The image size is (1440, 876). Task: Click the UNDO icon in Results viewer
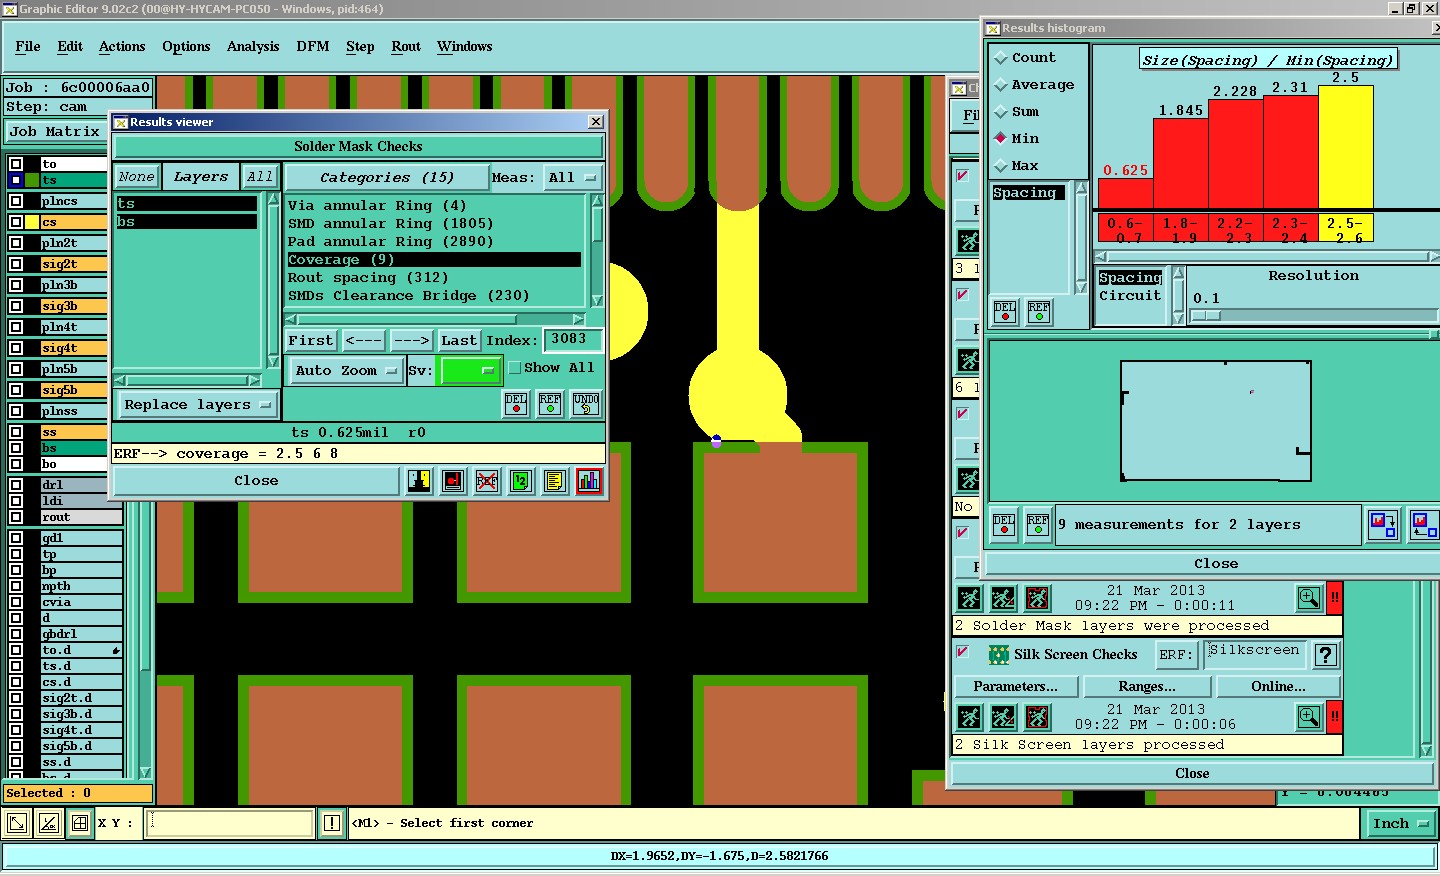point(586,404)
